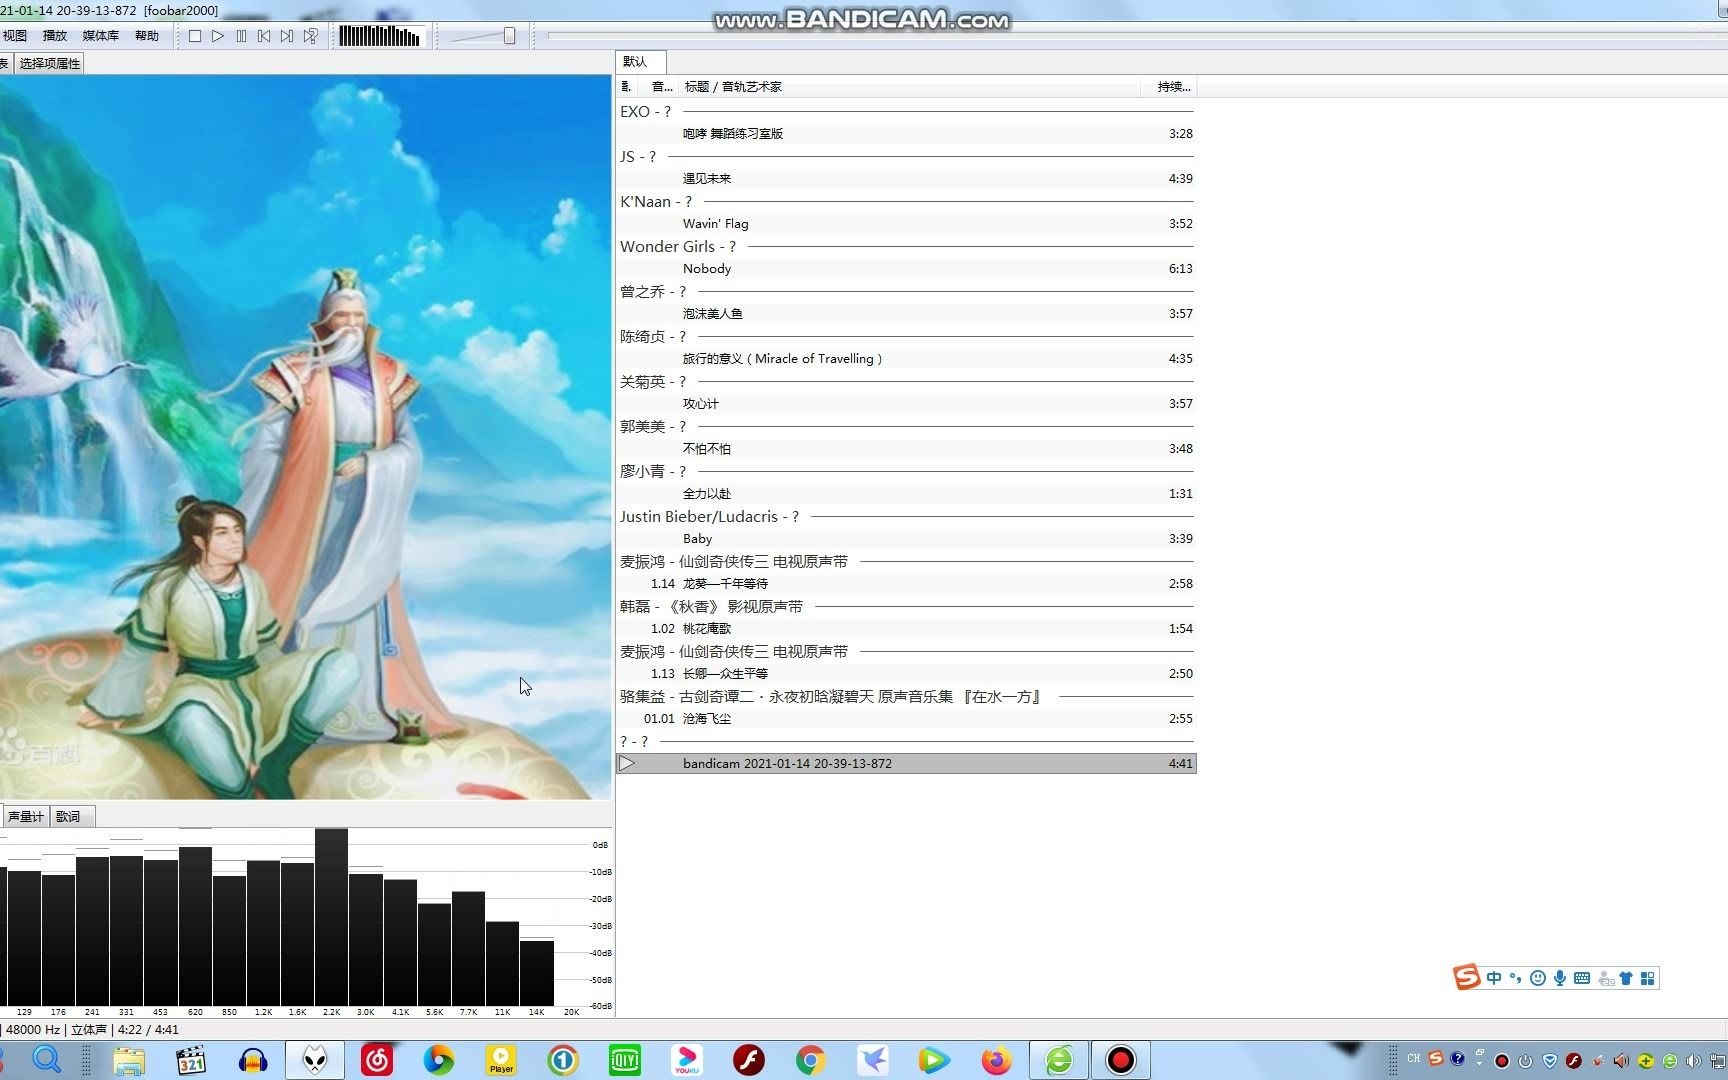This screenshot has width=1728, height=1080.
Task: Select the 郭美美 - ? group header
Action: pyautogui.click(x=906, y=427)
